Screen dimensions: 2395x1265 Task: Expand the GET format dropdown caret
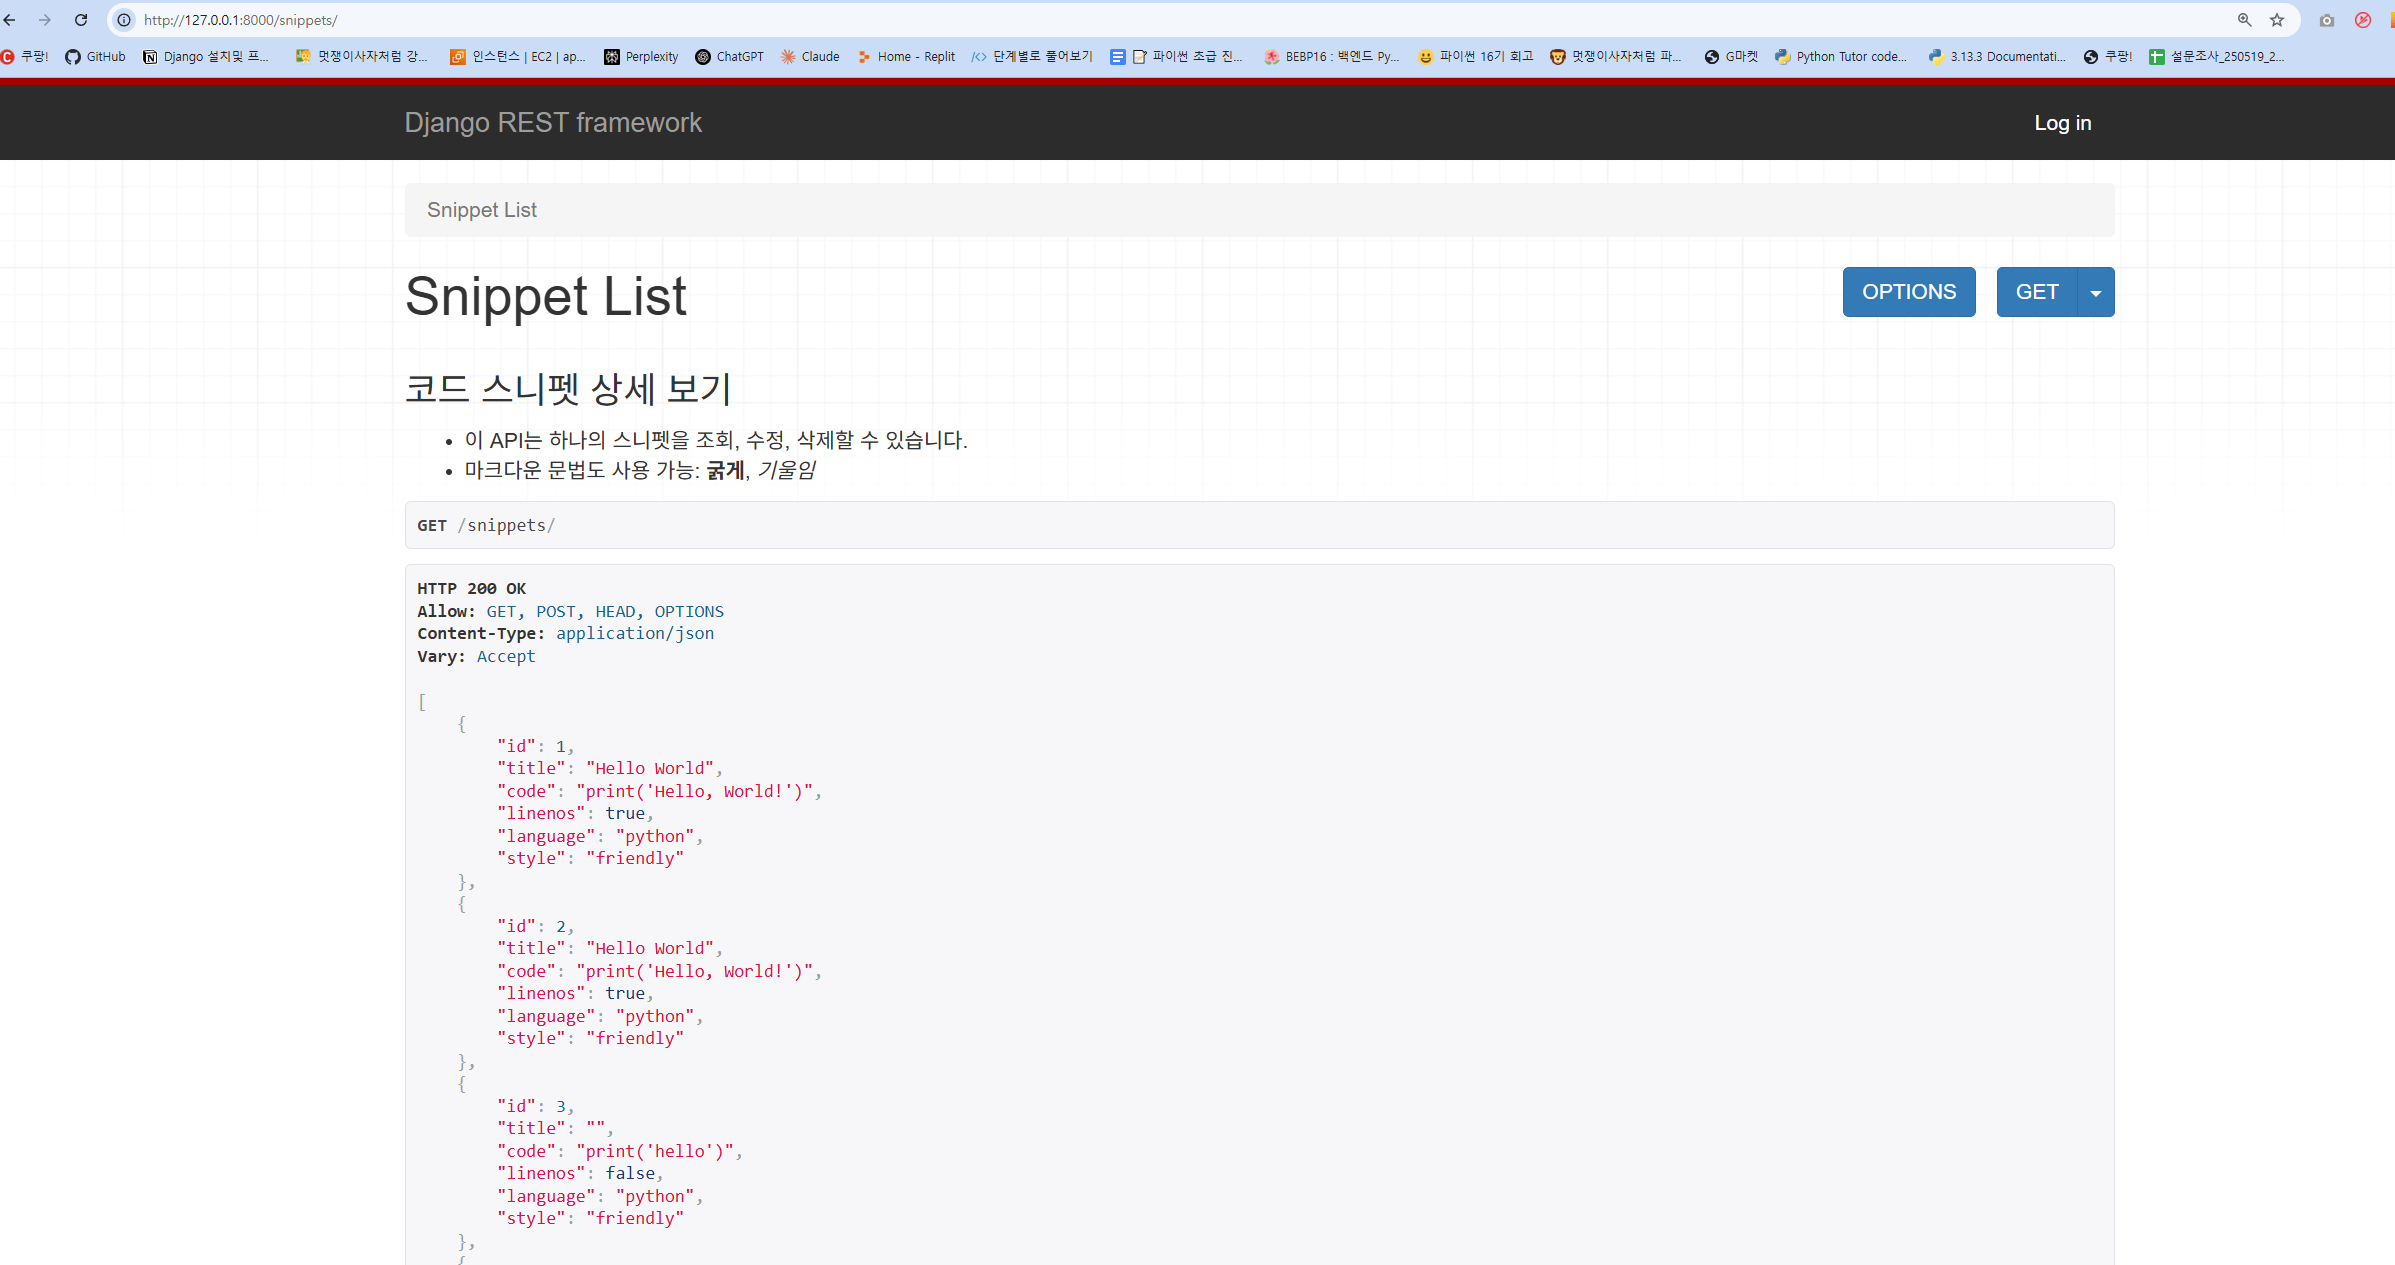tap(2096, 292)
